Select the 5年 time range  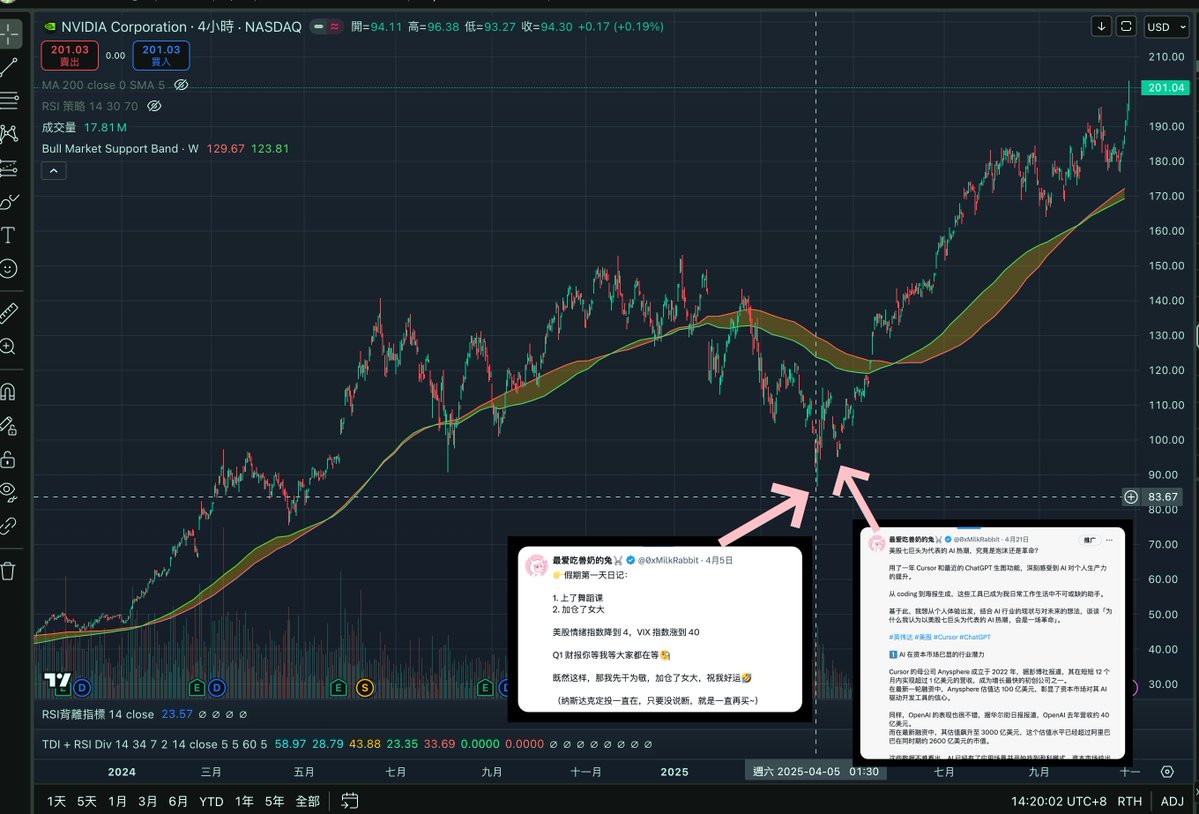(x=275, y=801)
